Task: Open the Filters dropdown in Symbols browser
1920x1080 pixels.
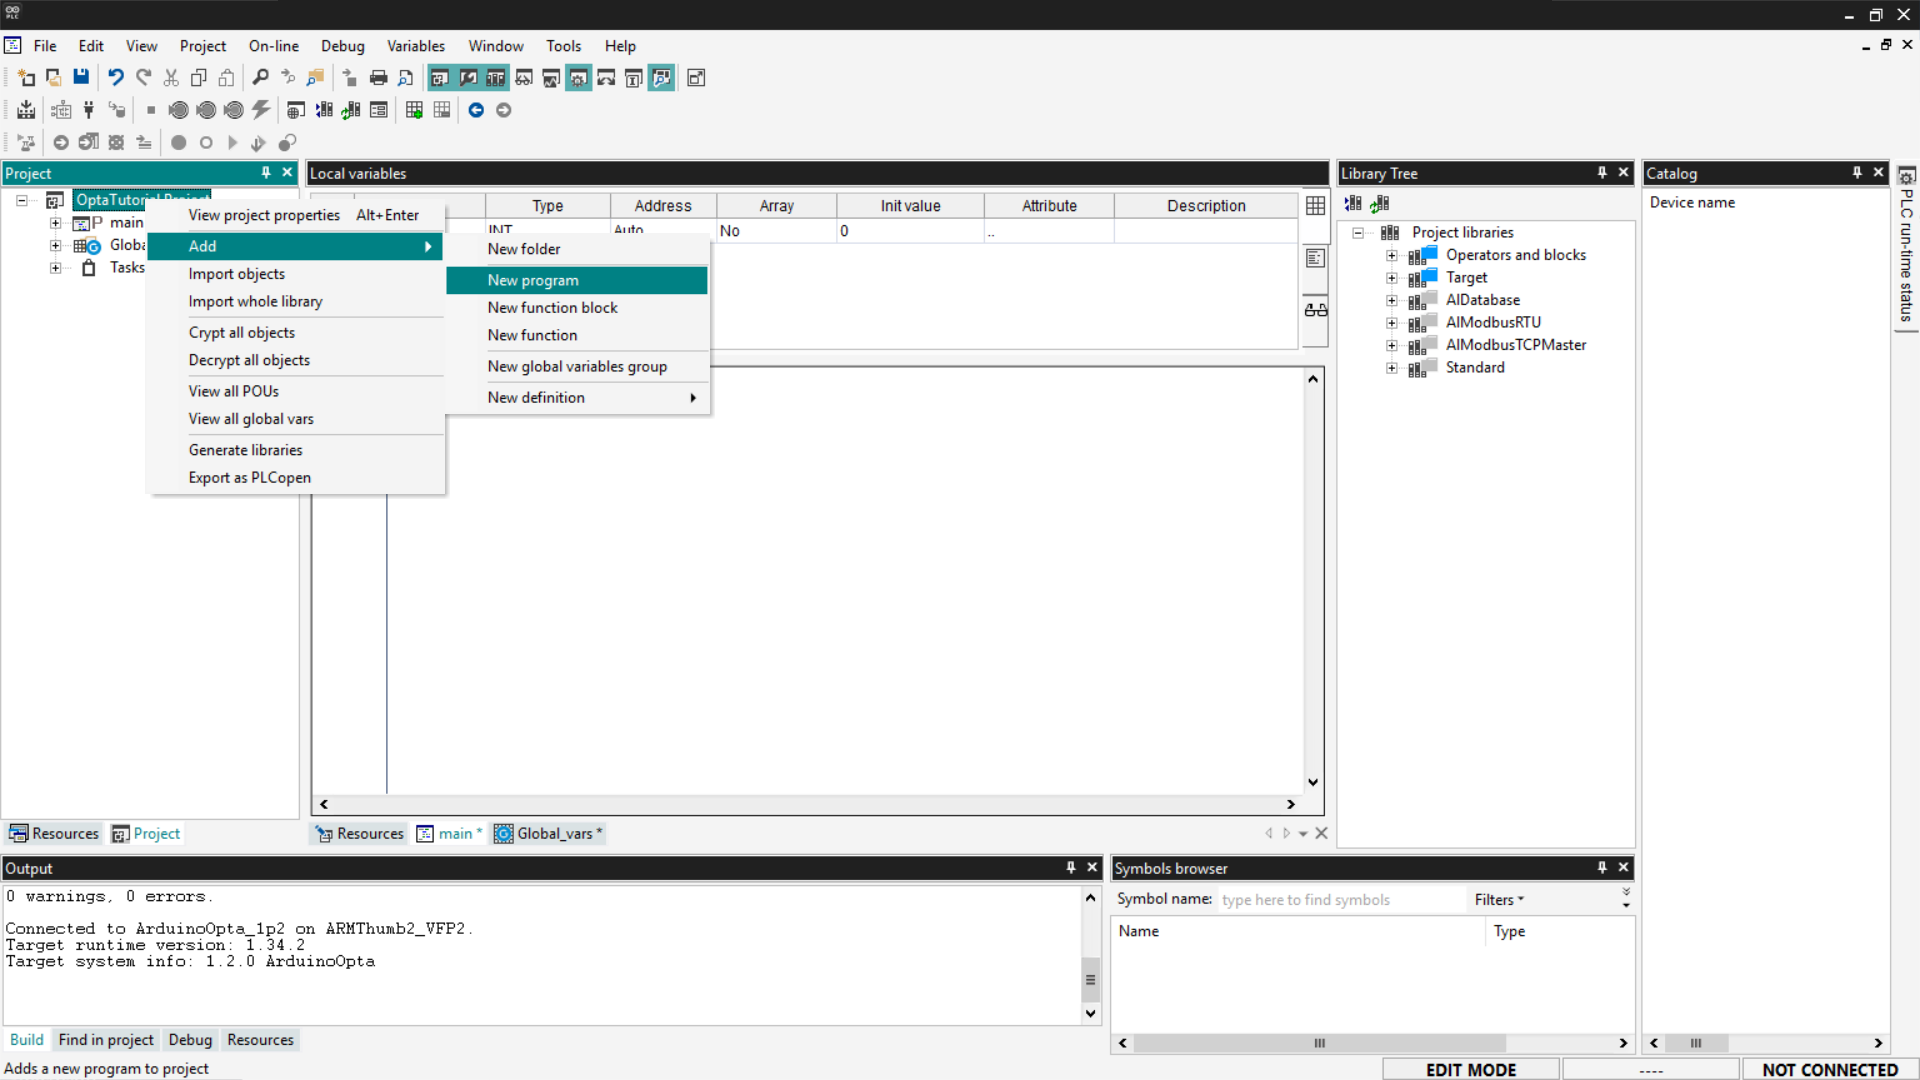Action: point(1499,899)
